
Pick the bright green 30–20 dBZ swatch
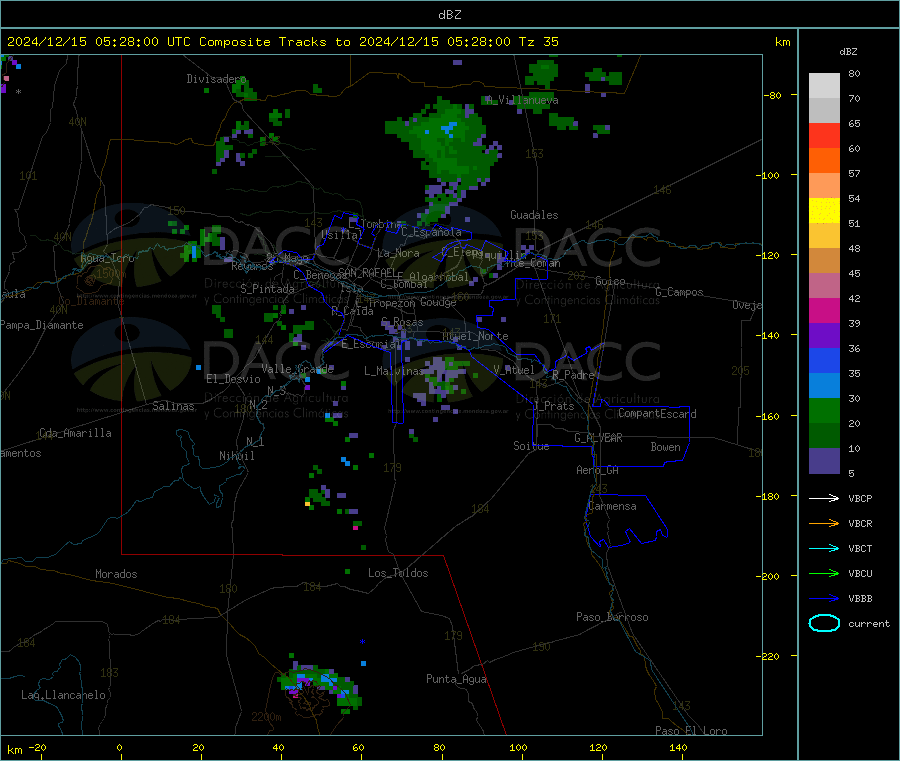tap(824, 410)
